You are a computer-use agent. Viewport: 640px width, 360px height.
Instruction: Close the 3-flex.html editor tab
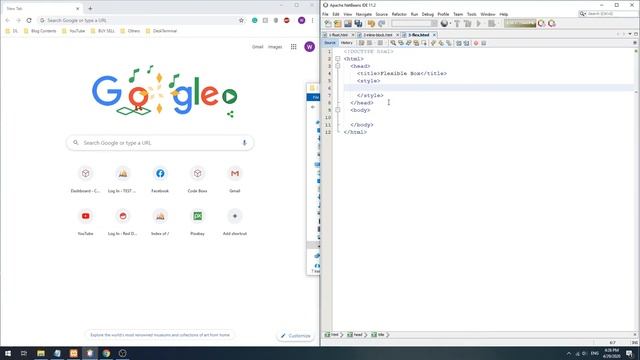pyautogui.click(x=434, y=35)
